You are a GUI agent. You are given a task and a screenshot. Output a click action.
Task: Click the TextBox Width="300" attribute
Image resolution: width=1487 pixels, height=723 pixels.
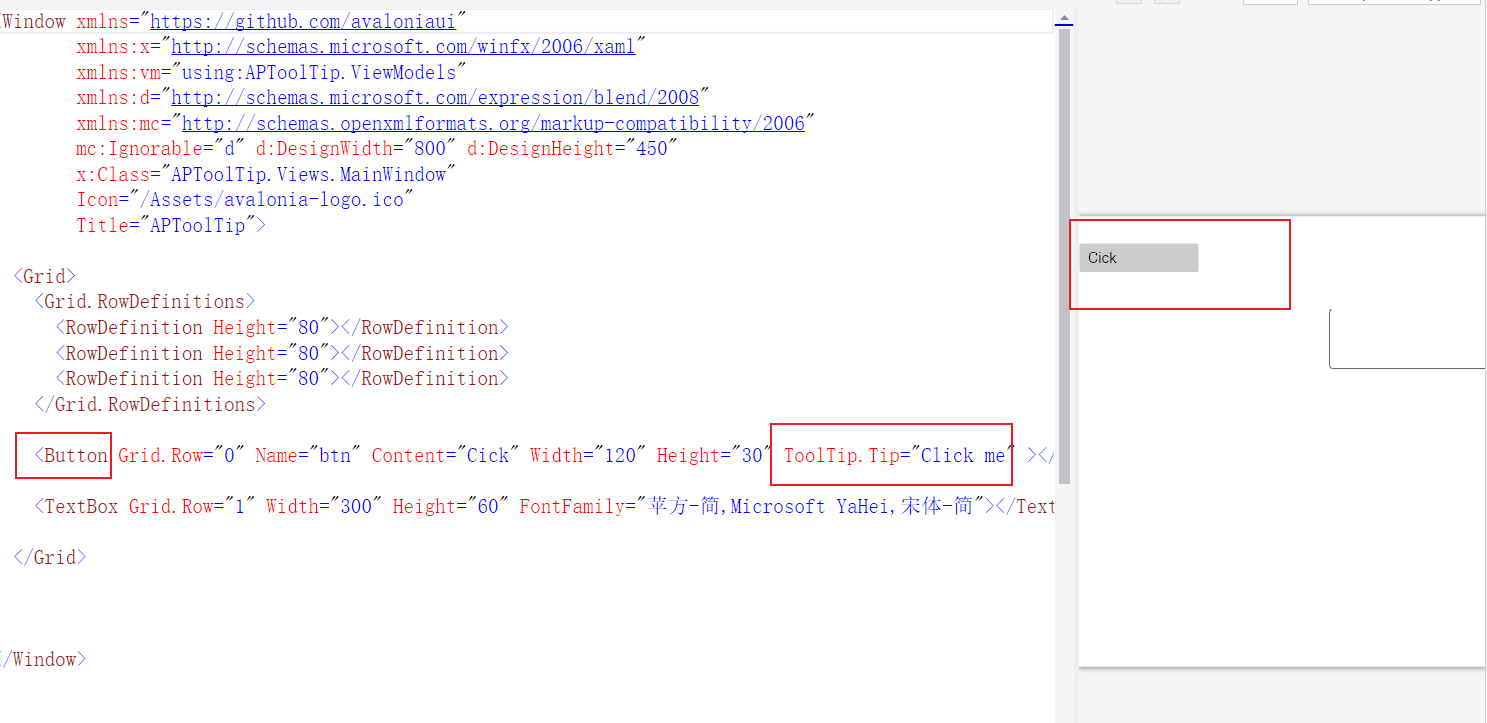pyautogui.click(x=324, y=507)
